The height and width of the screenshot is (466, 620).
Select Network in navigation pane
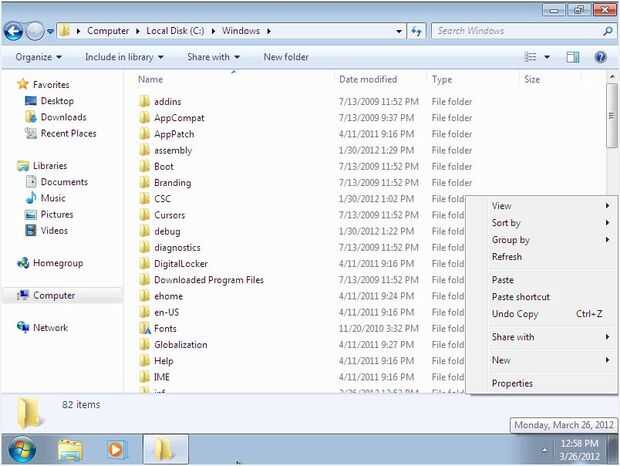click(x=50, y=328)
